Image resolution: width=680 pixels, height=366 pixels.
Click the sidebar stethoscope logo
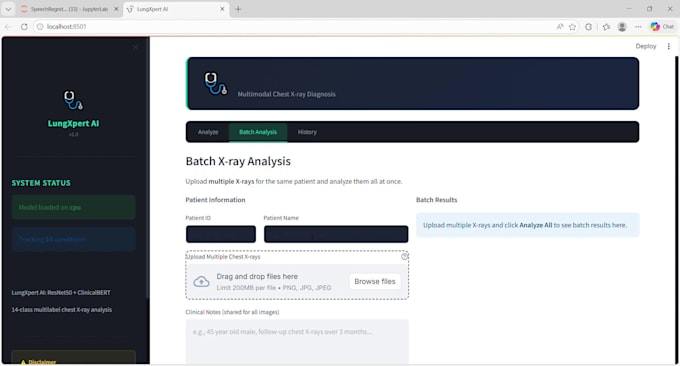pos(73,100)
